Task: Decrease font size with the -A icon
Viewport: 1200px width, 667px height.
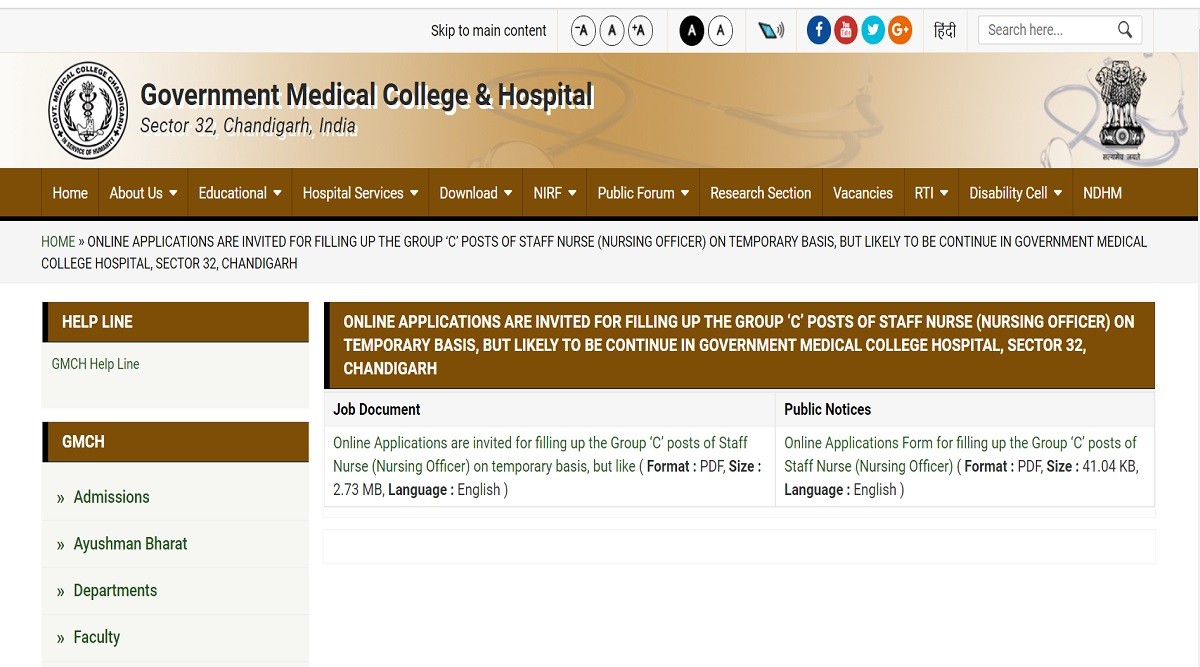Action: pyautogui.click(x=583, y=31)
